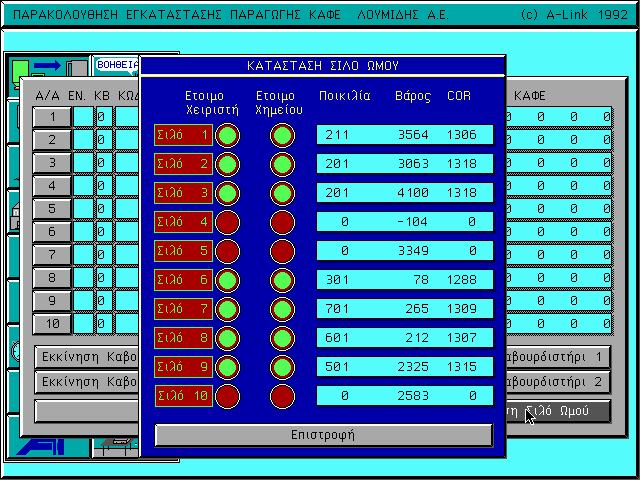
Task: Click the Σιλό 6 chemistry-ready green indicator
Action: (283, 280)
